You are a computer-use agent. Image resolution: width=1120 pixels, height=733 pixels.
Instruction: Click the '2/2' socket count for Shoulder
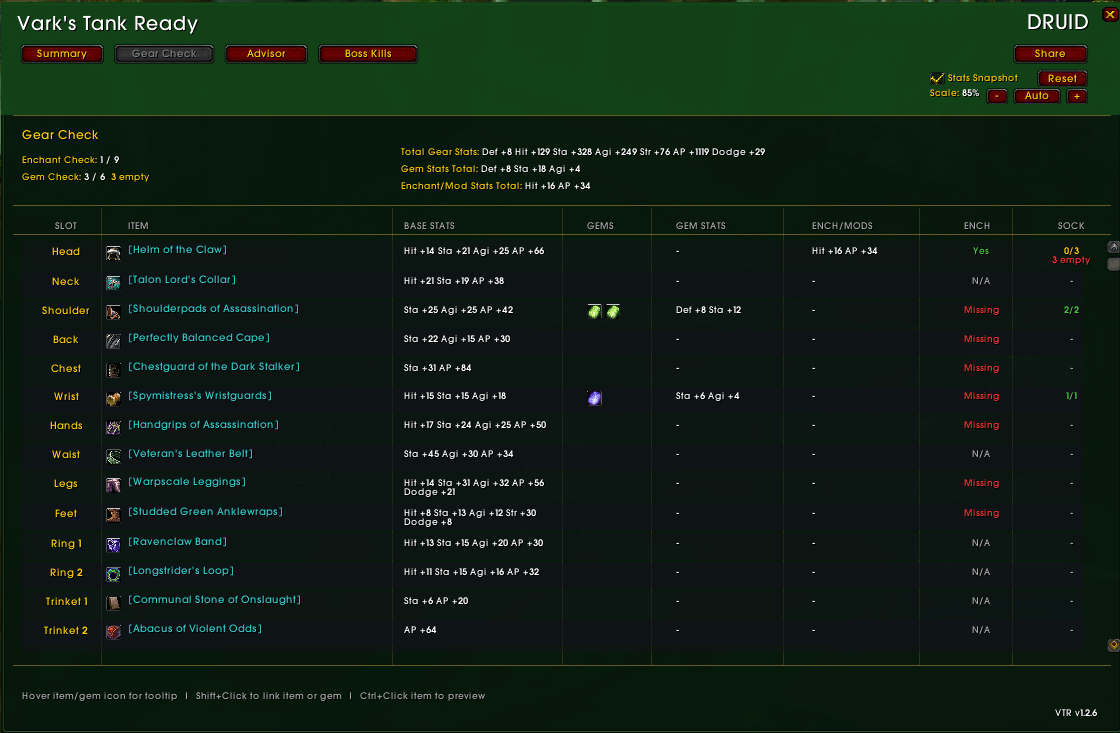click(1071, 310)
